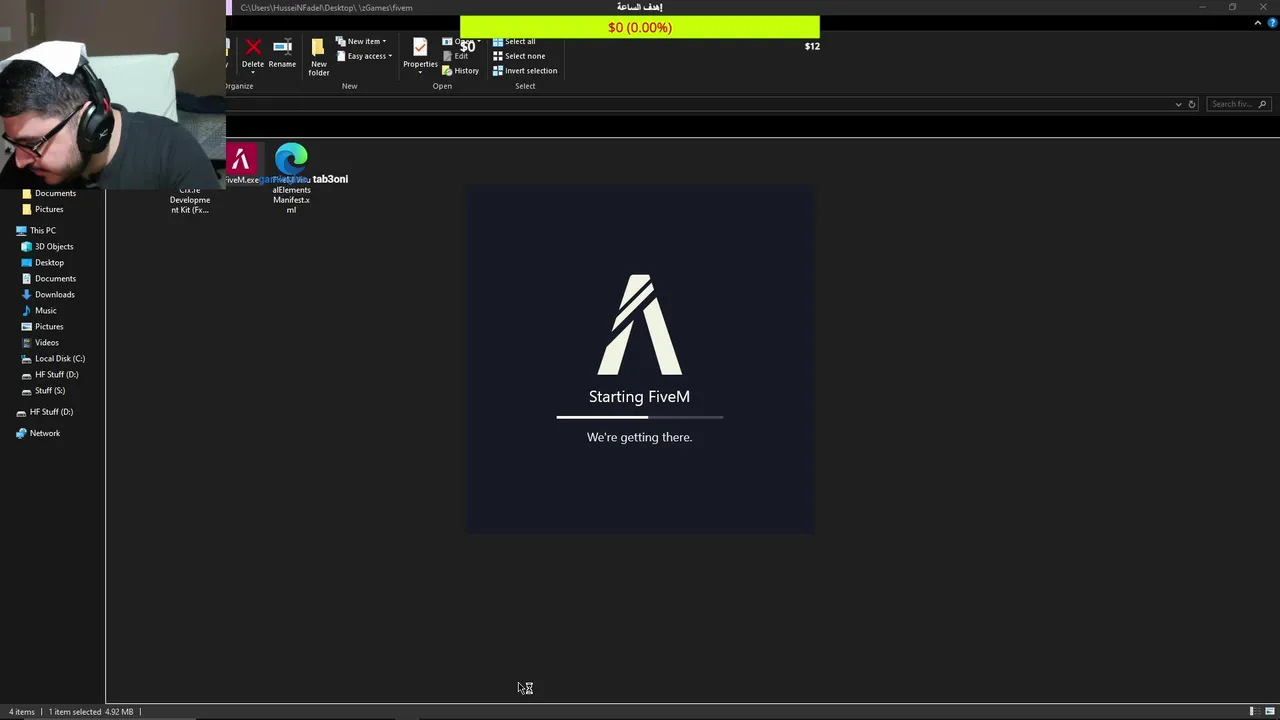Click into the Search fivem field
This screenshot has height=720, width=1280.
(x=1238, y=104)
